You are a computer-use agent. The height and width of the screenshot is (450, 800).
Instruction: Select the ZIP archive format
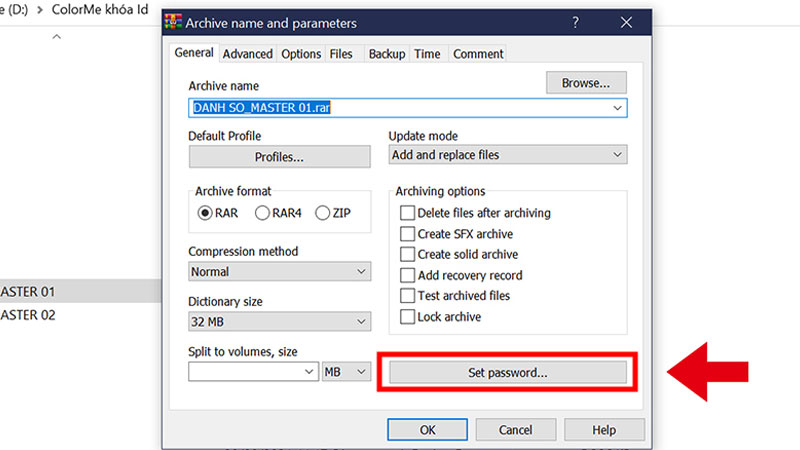323,212
